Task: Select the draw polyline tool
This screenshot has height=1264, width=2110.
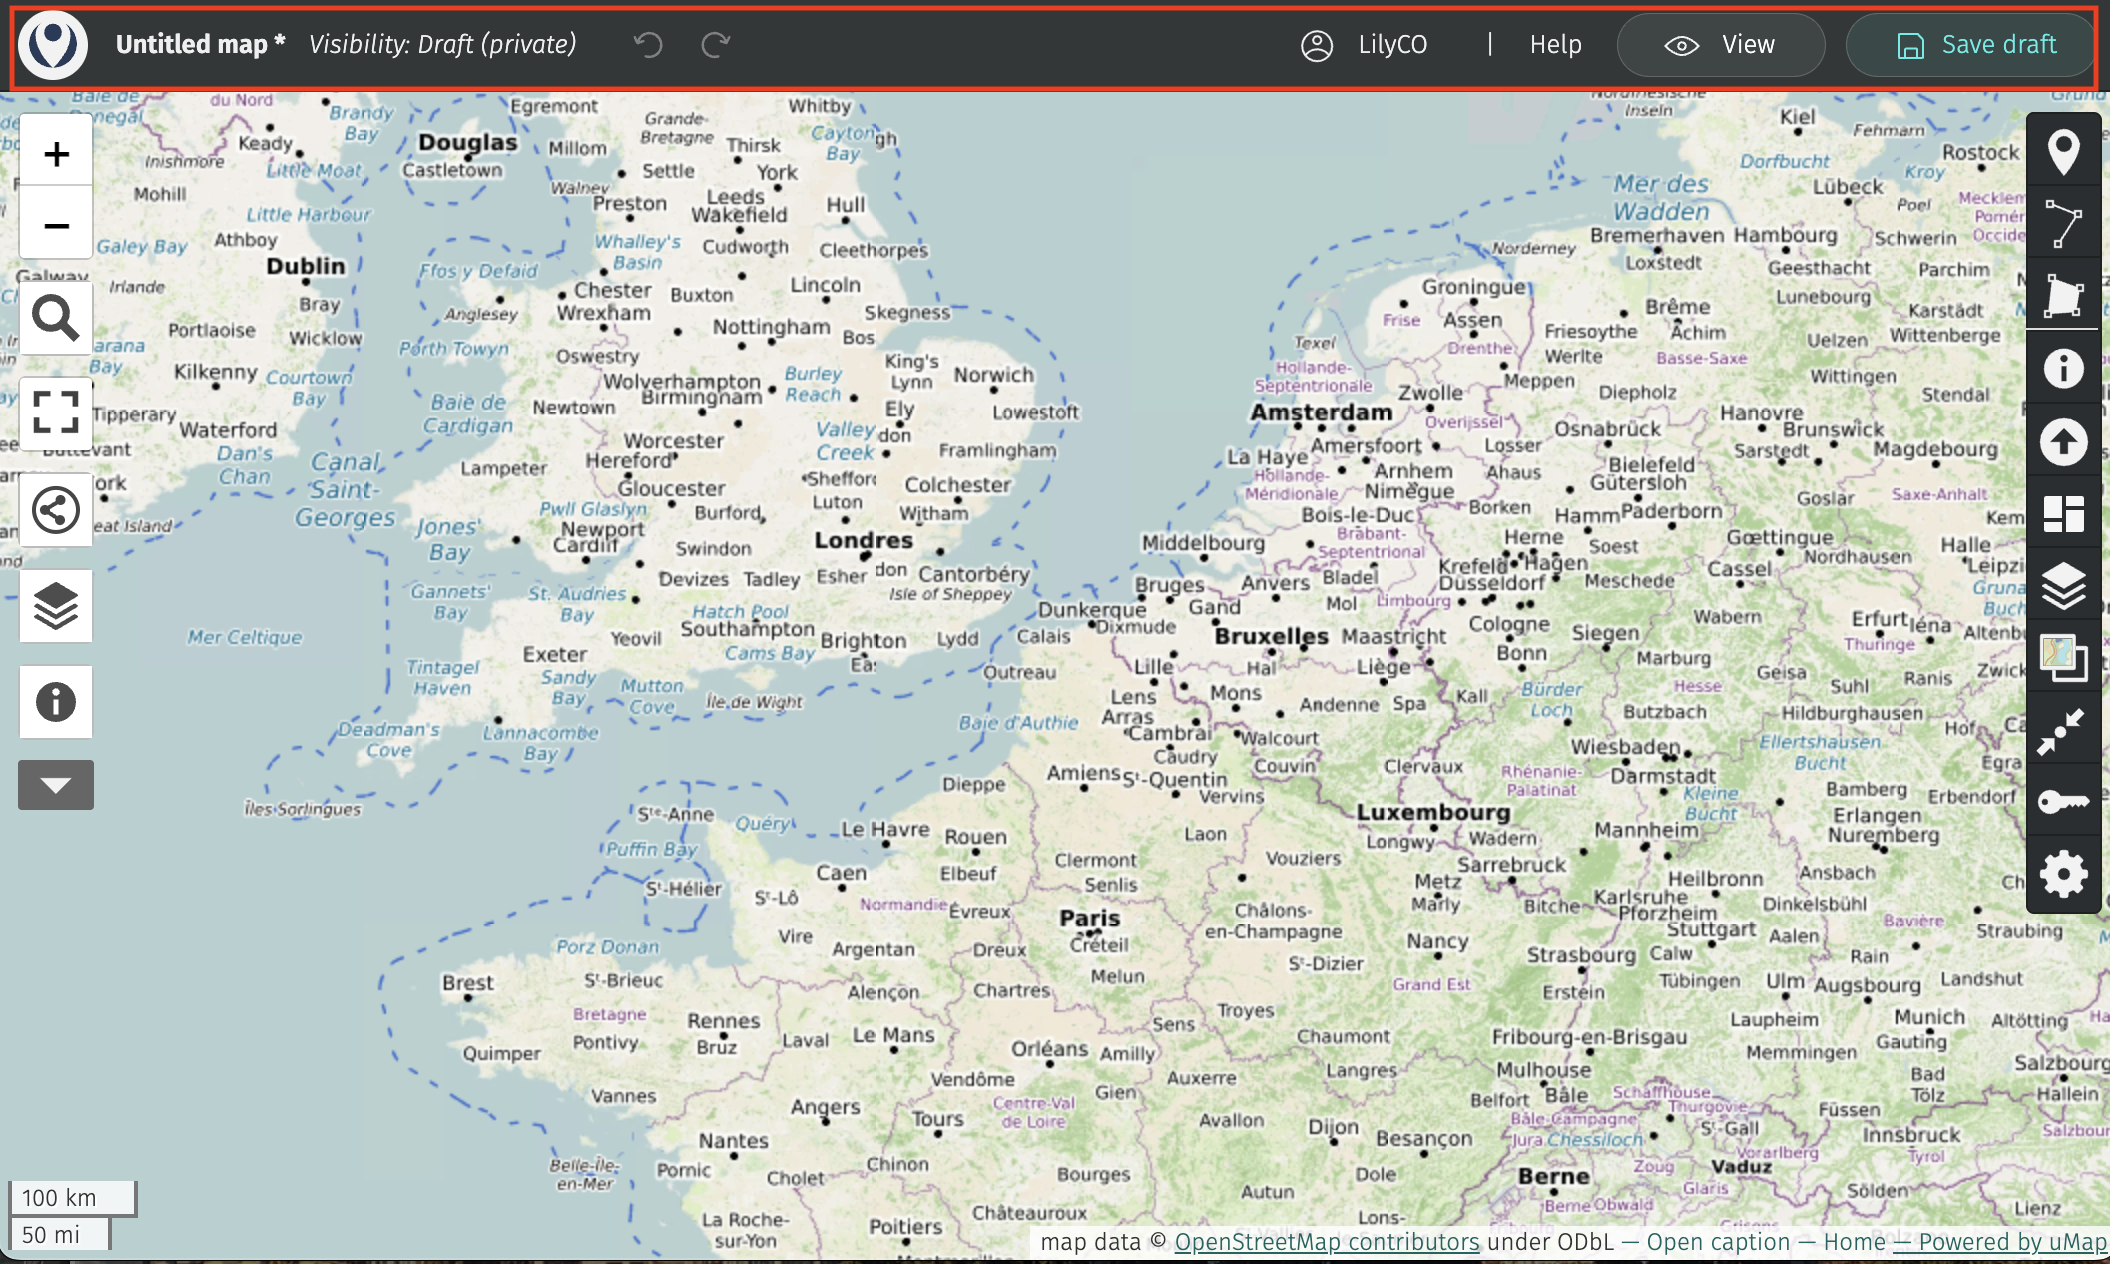Action: [x=2063, y=223]
